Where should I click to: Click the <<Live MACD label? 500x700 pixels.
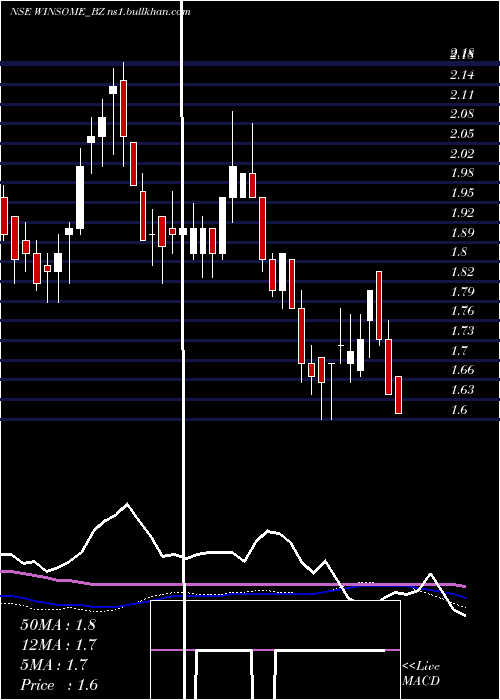click(421, 674)
